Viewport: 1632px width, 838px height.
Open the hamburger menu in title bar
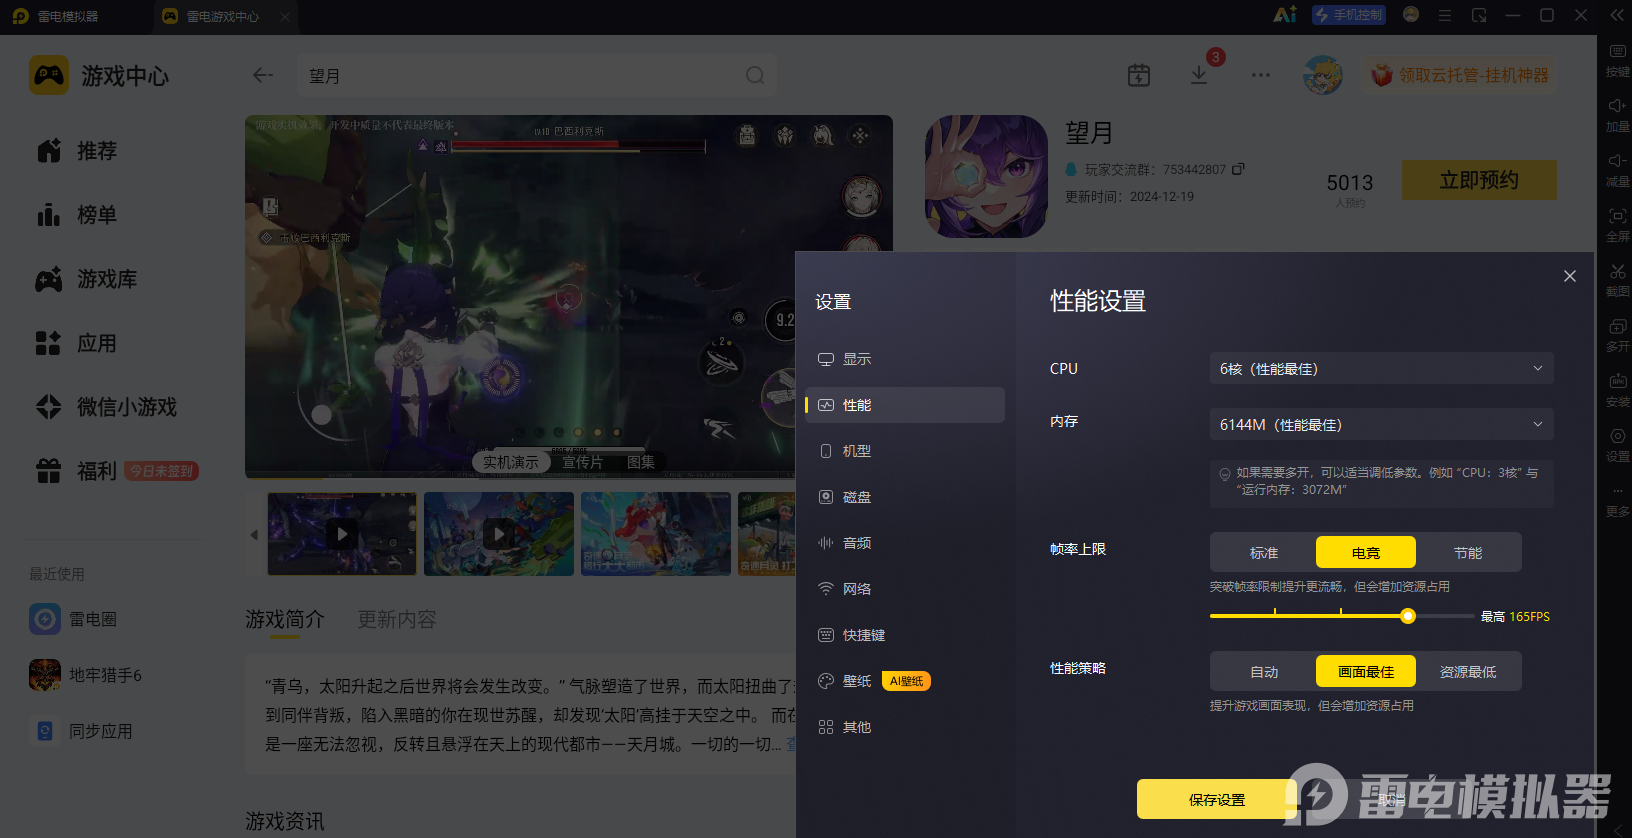(1445, 15)
